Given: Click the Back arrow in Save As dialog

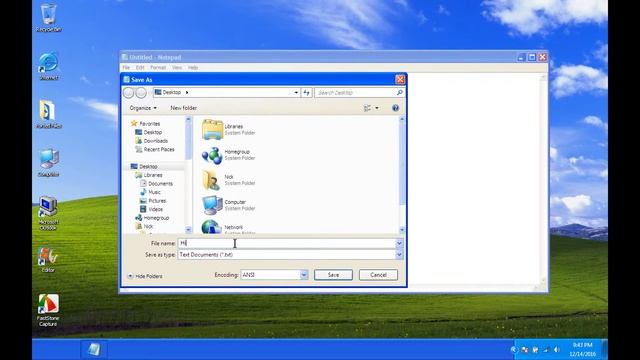Looking at the screenshot, I should tap(128, 93).
